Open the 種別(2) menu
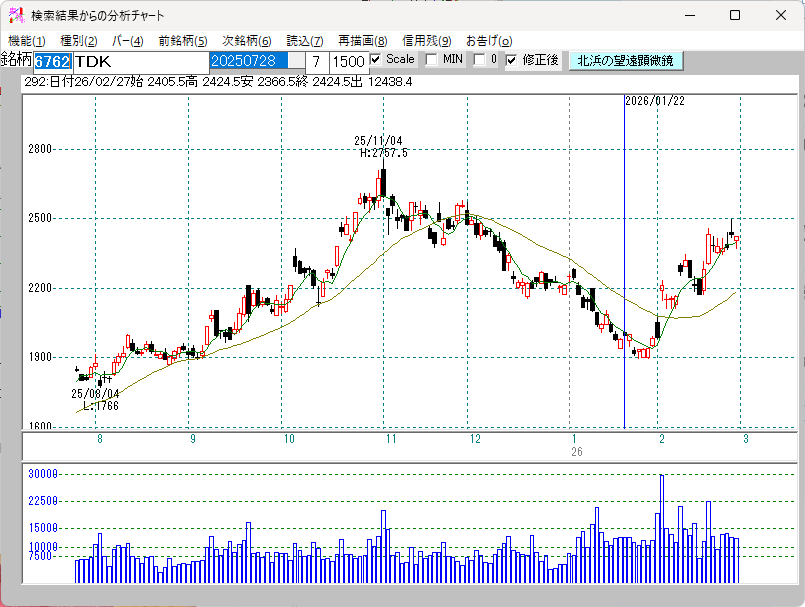This screenshot has width=805, height=607. 79,41
